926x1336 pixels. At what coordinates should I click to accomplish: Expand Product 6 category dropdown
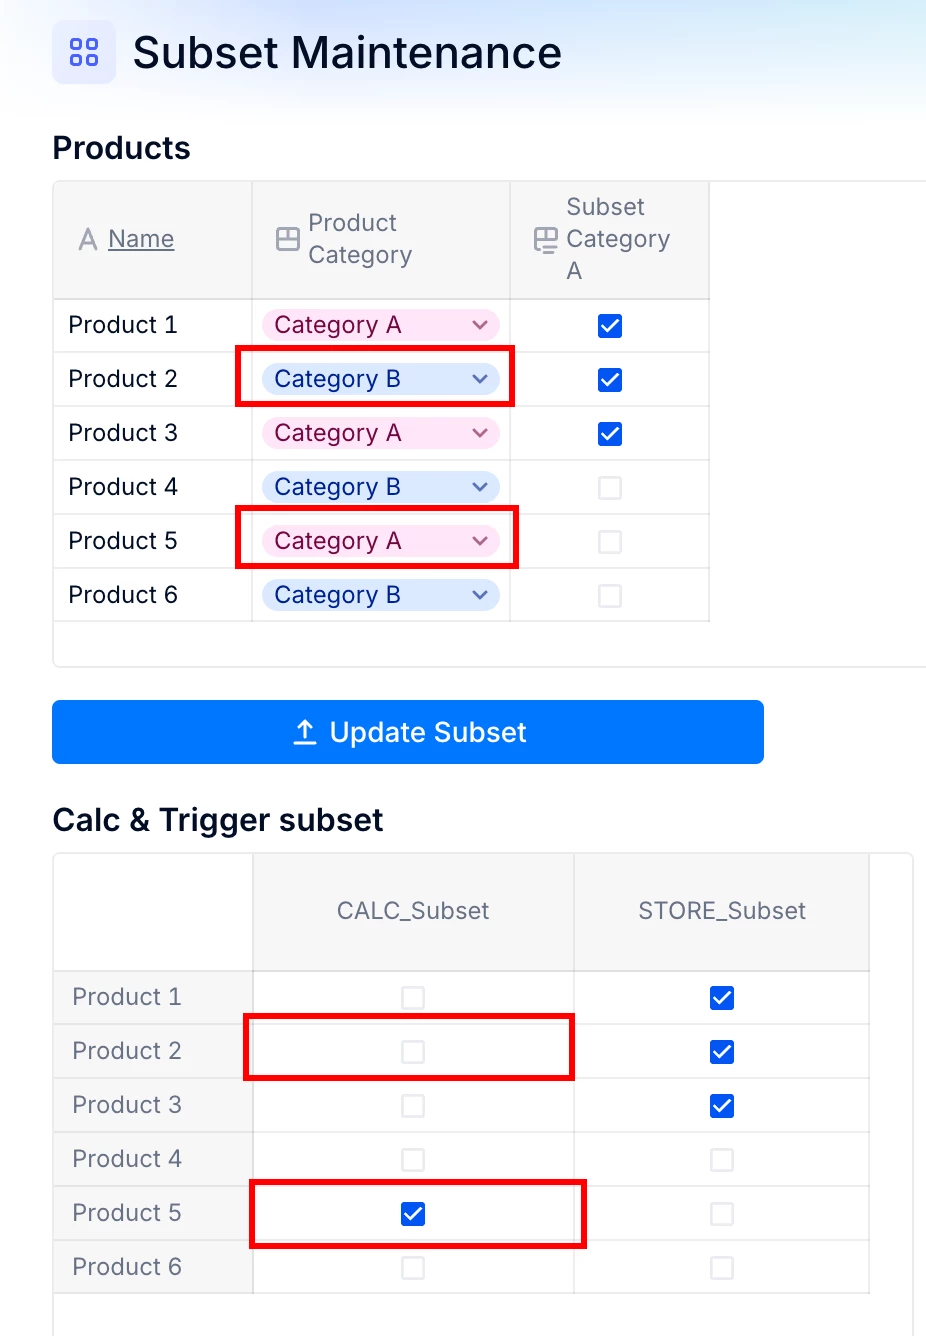coord(480,595)
